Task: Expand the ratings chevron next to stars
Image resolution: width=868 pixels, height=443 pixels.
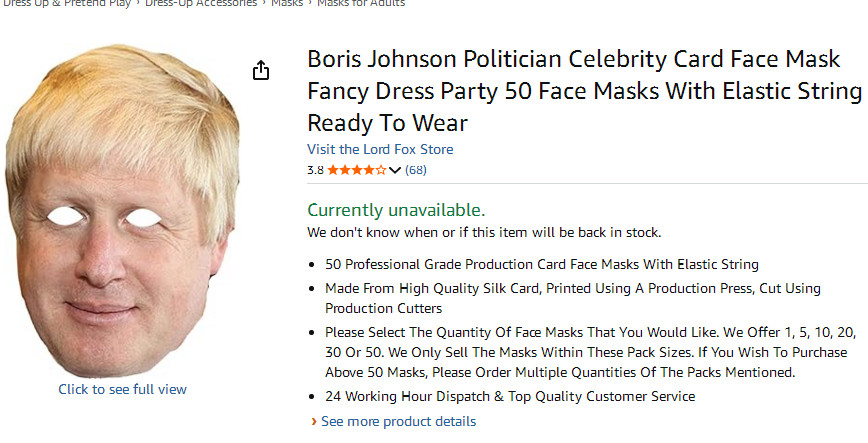Action: pyautogui.click(x=395, y=171)
